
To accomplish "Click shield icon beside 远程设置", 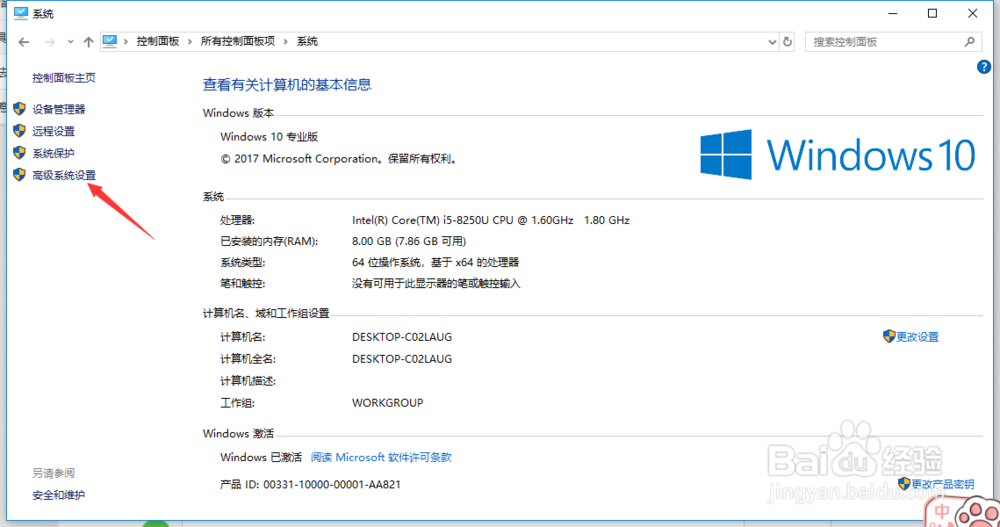I will 19,131.
